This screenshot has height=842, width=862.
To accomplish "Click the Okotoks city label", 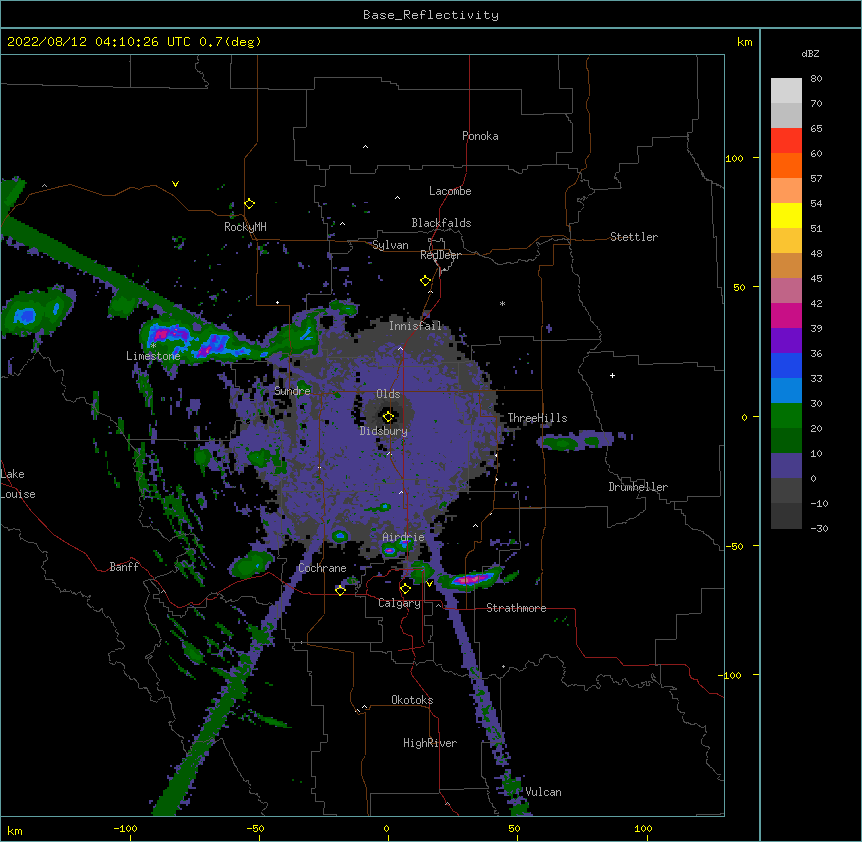I will (x=412, y=700).
